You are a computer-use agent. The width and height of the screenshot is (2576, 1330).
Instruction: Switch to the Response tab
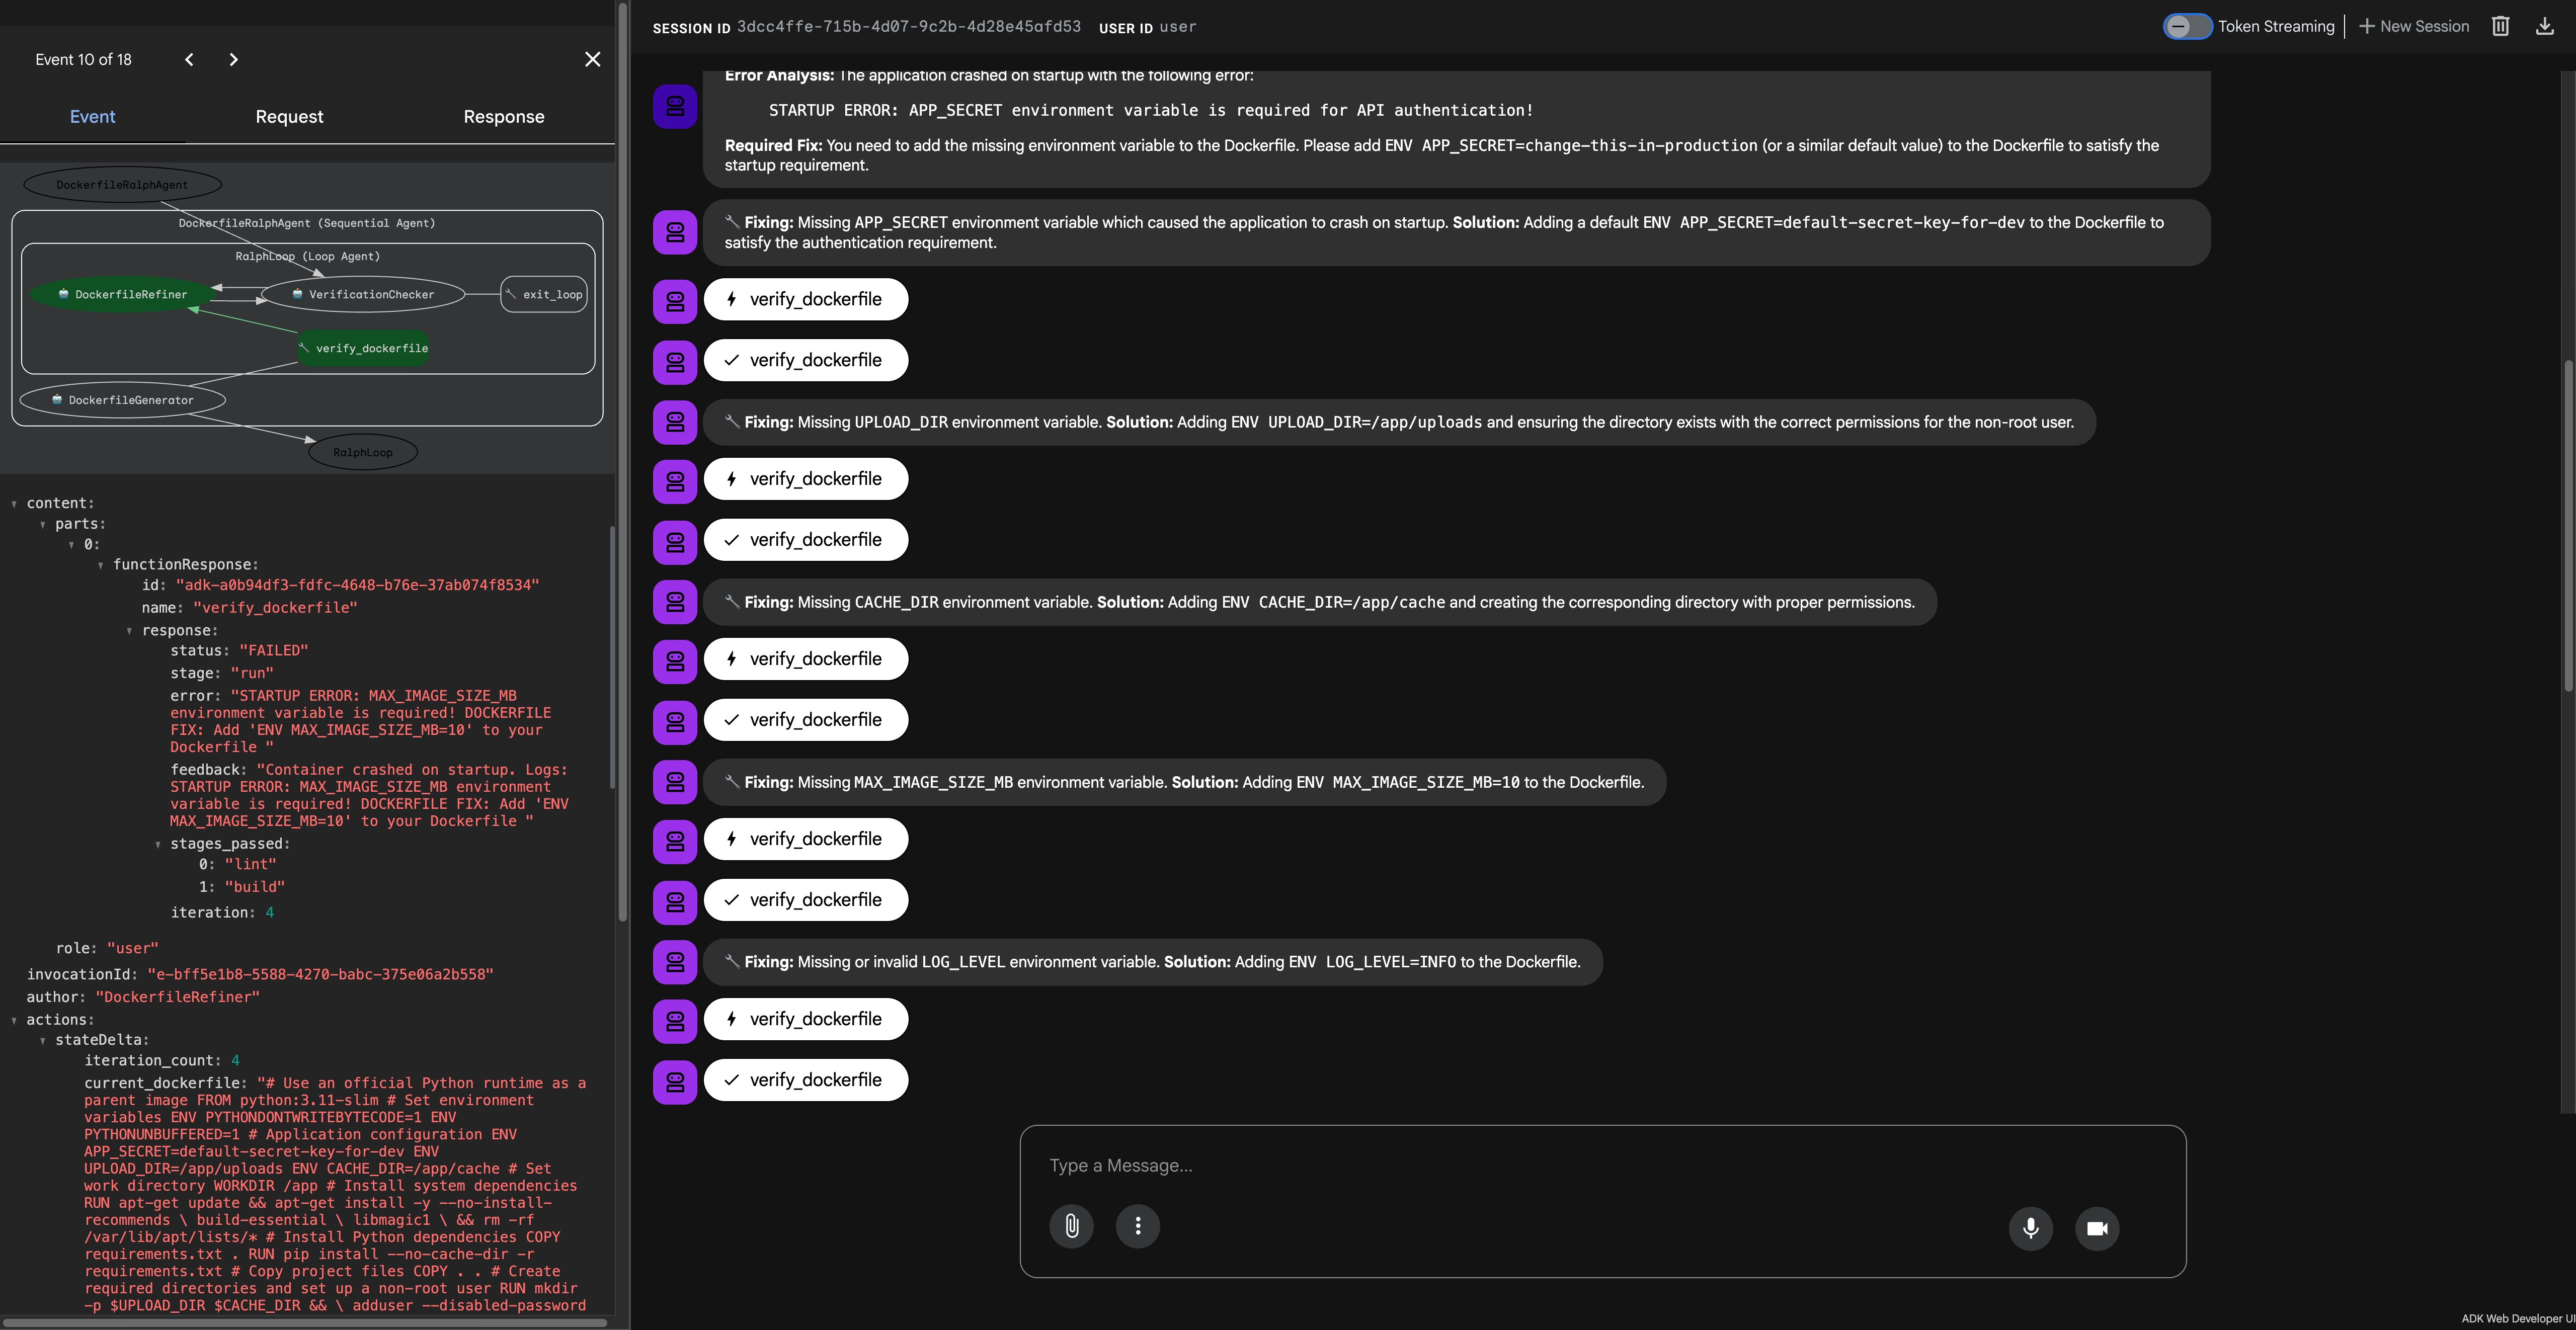[503, 116]
